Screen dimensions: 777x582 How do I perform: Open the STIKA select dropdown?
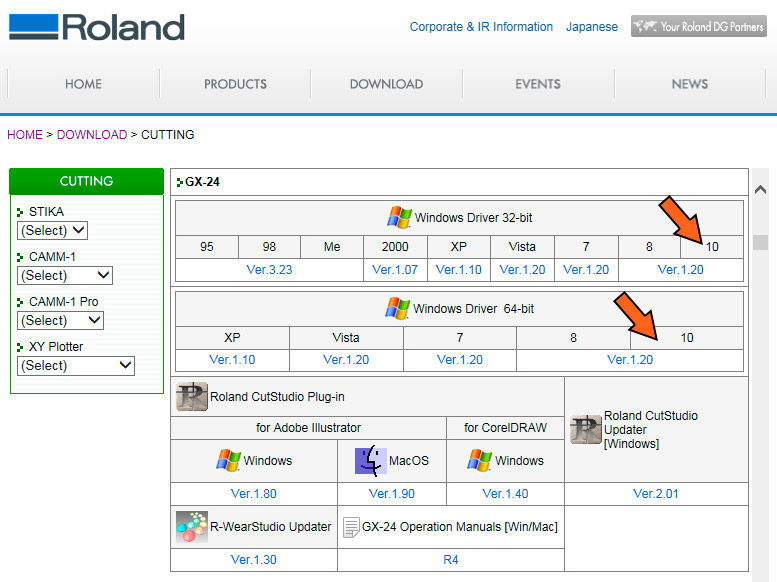(x=53, y=230)
